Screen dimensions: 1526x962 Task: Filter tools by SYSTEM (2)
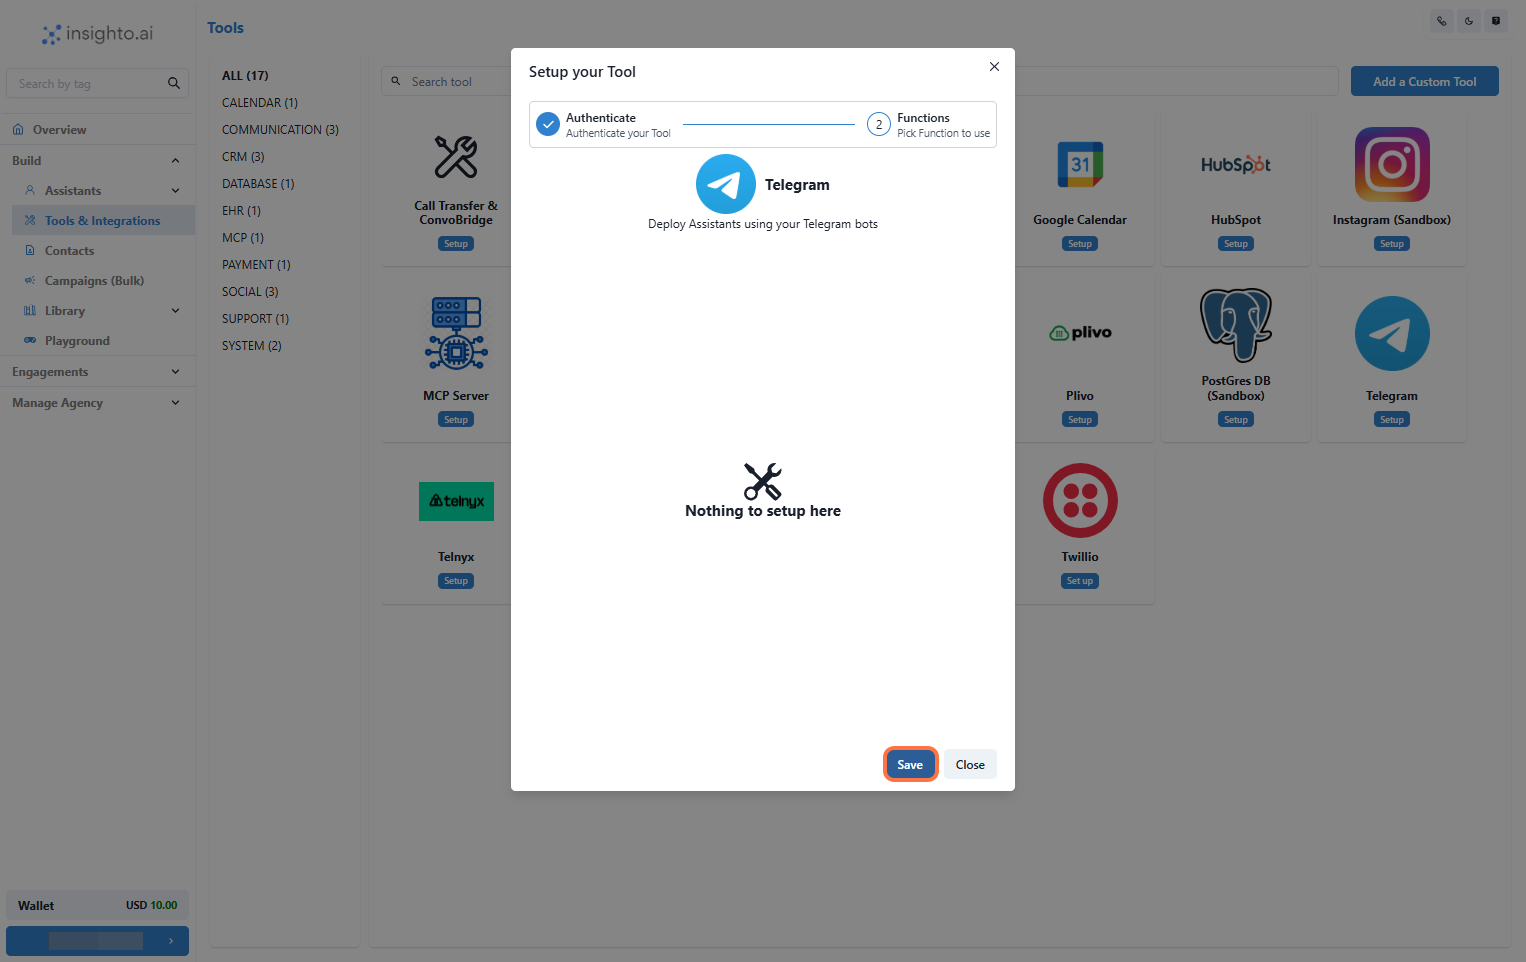click(x=251, y=345)
